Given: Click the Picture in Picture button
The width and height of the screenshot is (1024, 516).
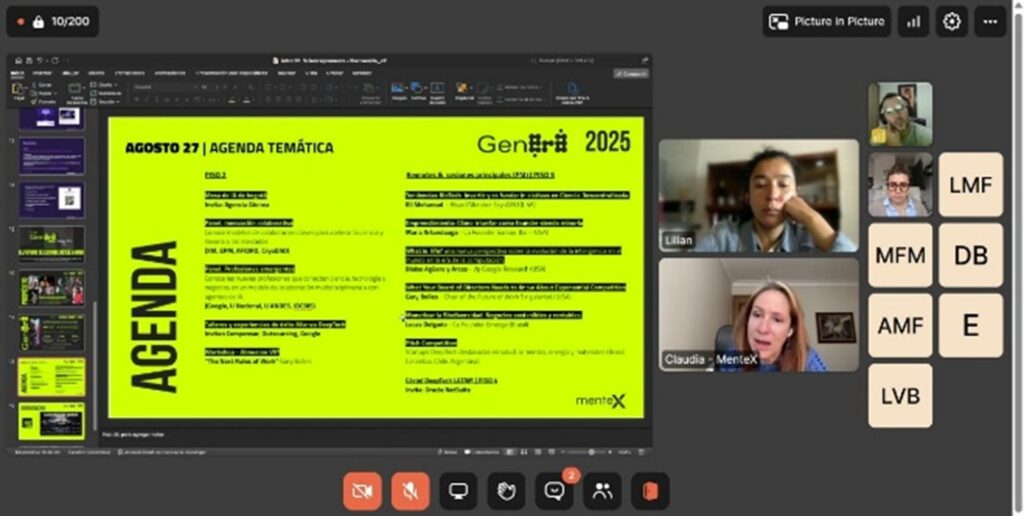Looking at the screenshot, I should pyautogui.click(x=826, y=21).
